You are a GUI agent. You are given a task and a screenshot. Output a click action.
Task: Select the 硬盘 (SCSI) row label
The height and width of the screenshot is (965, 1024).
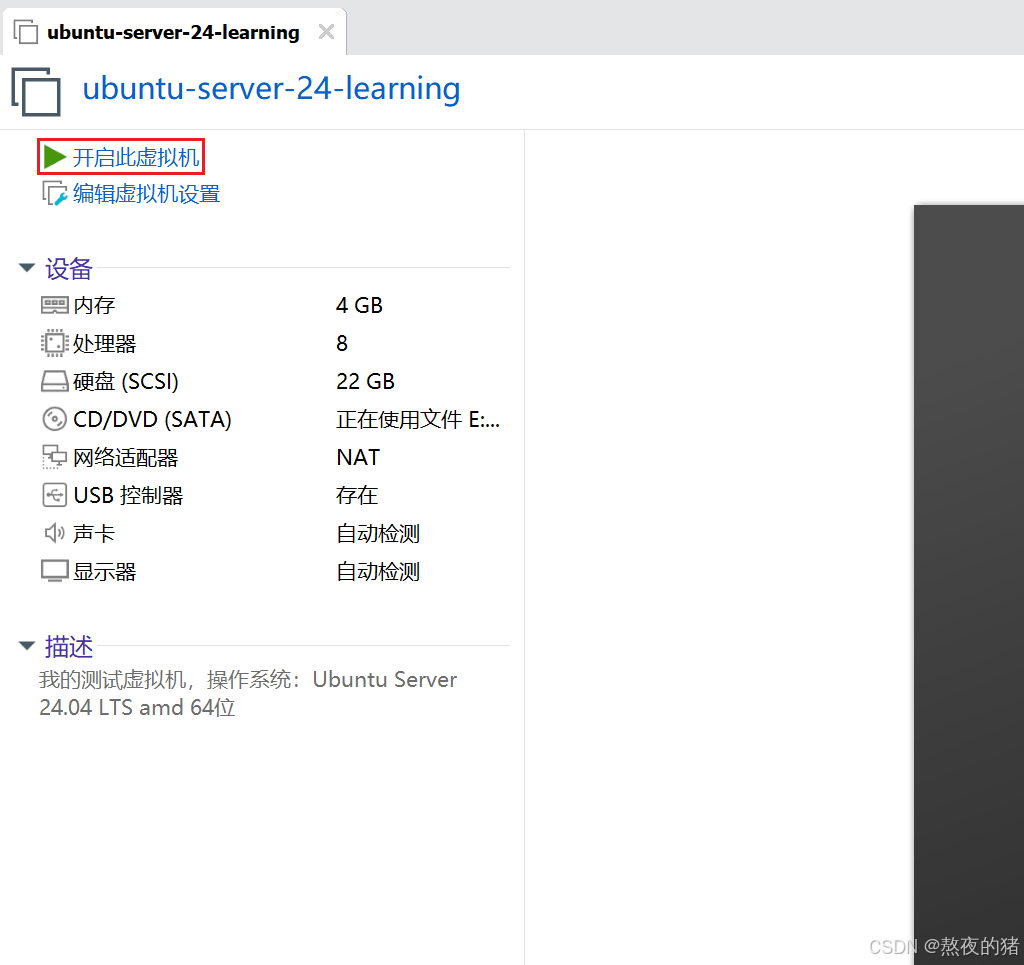click(125, 381)
